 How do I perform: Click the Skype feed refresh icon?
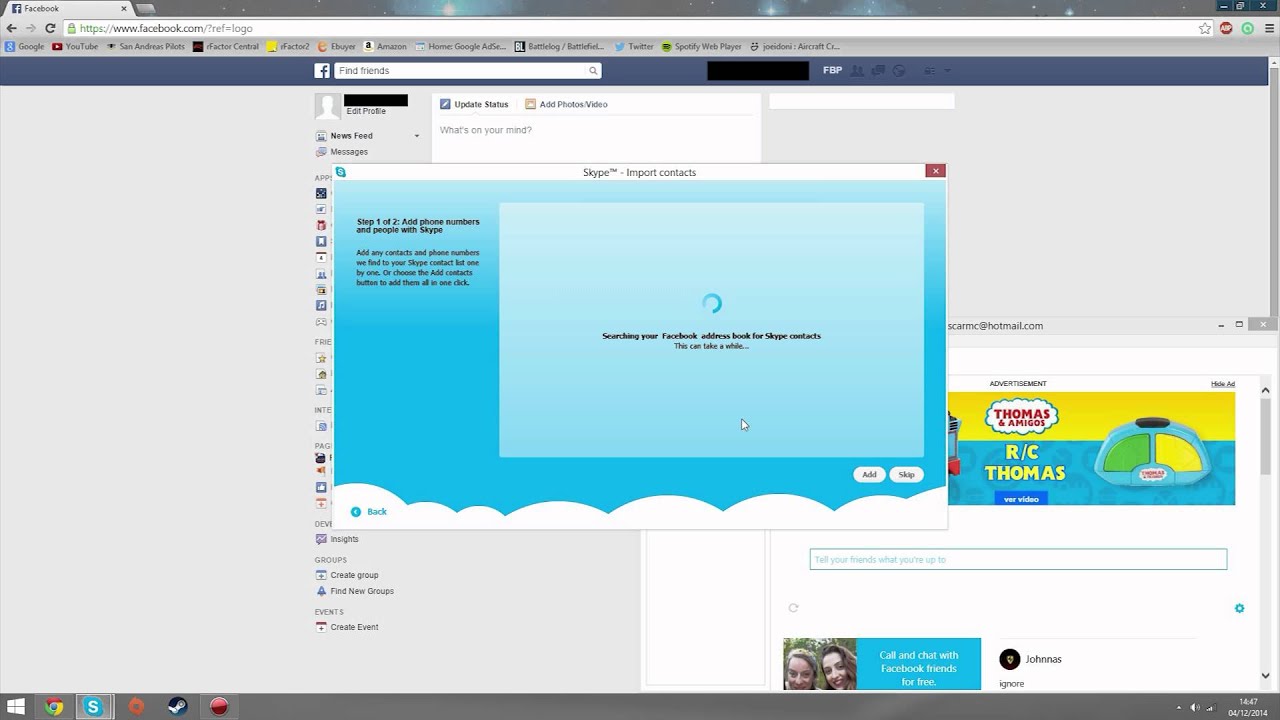pos(793,608)
